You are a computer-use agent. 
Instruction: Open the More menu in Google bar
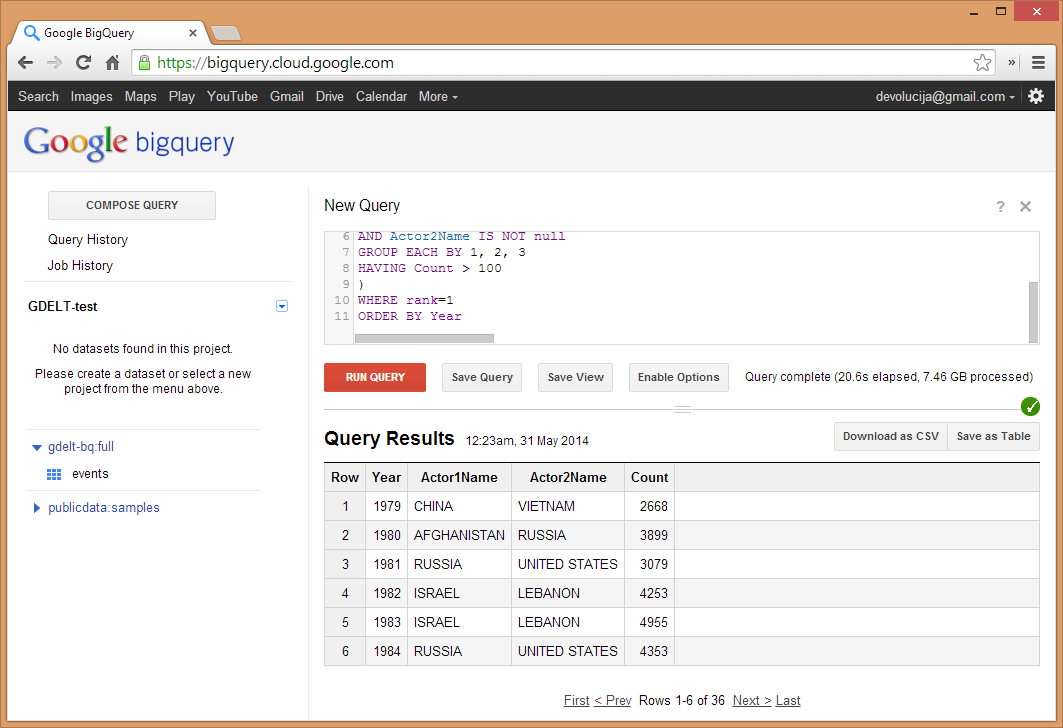[438, 97]
